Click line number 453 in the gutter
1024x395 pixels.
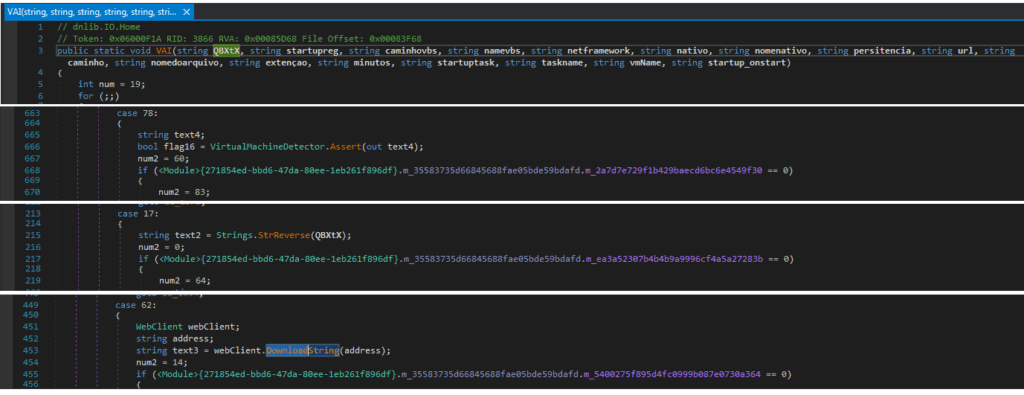(x=31, y=351)
